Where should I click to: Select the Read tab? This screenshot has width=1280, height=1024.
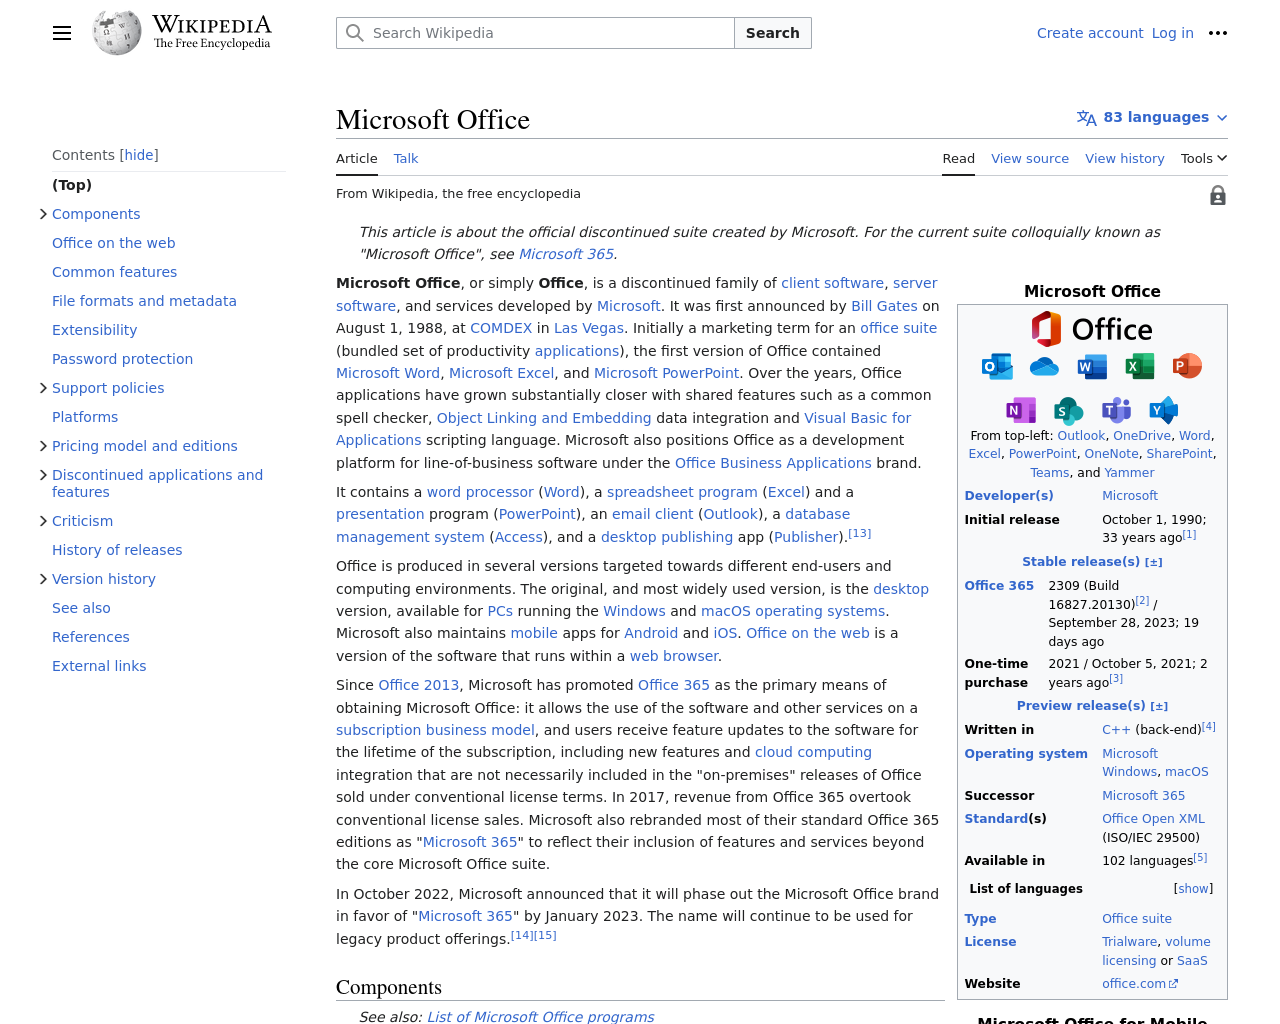958,159
